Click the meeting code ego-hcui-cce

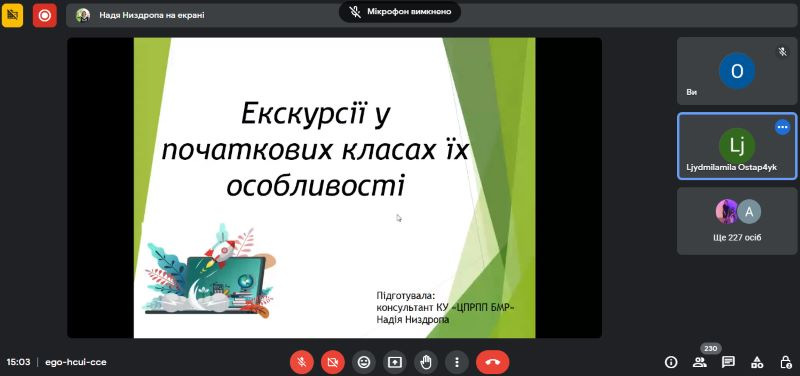pos(76,362)
